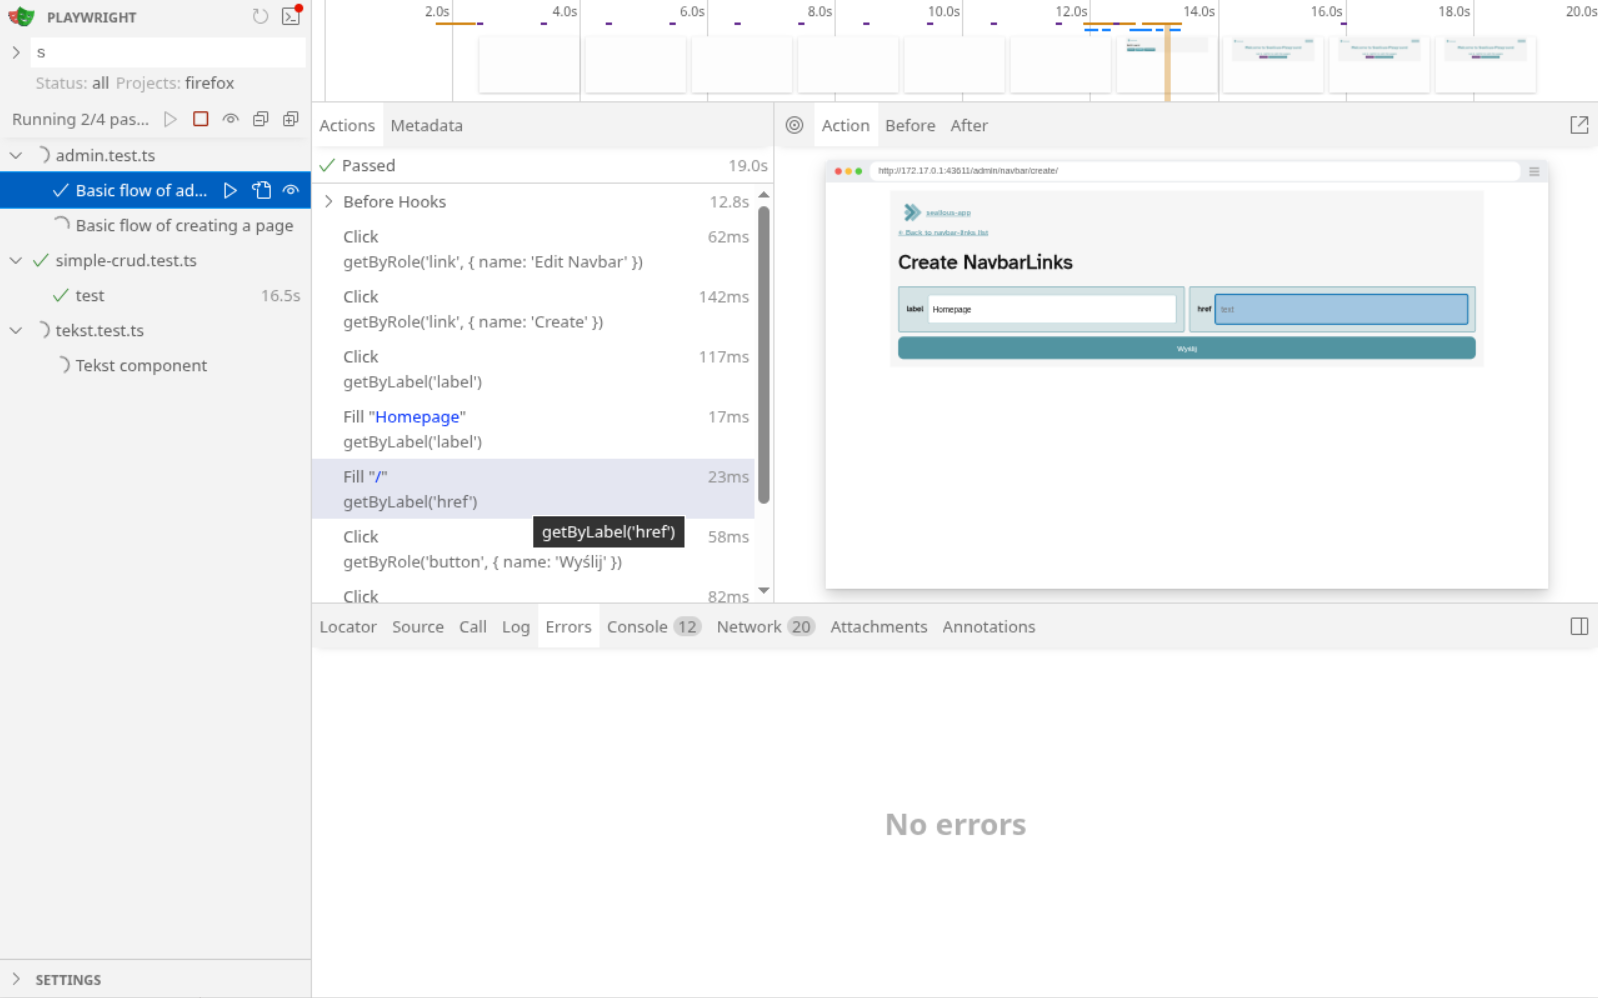The height and width of the screenshot is (998, 1598).
Task: Open source for selected Basic flow test
Action: click(x=261, y=190)
